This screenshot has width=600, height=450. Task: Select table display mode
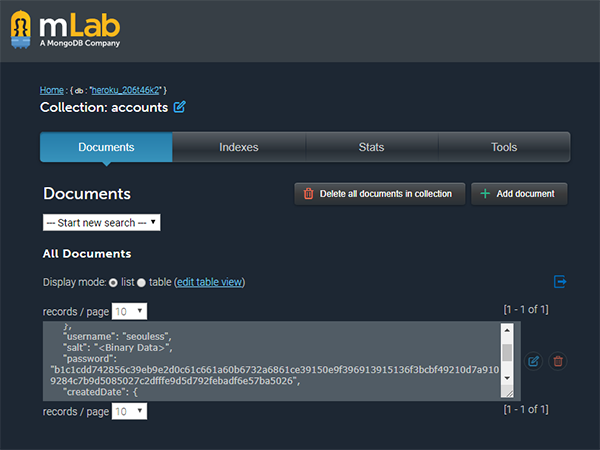[x=141, y=283]
